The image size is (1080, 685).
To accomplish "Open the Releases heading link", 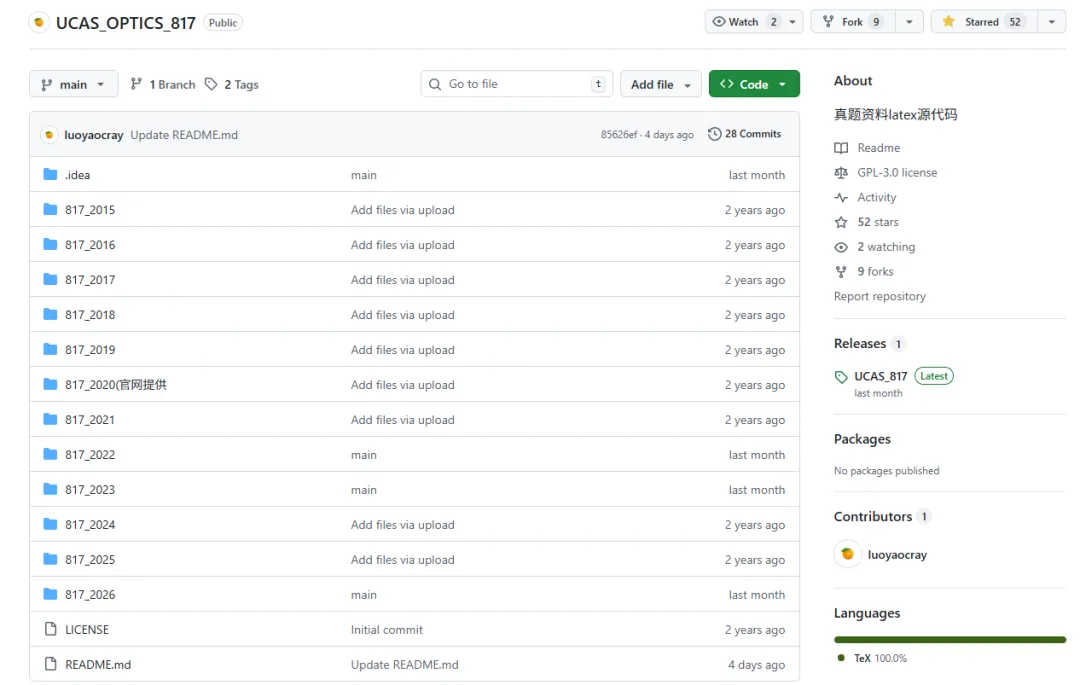I will 860,344.
